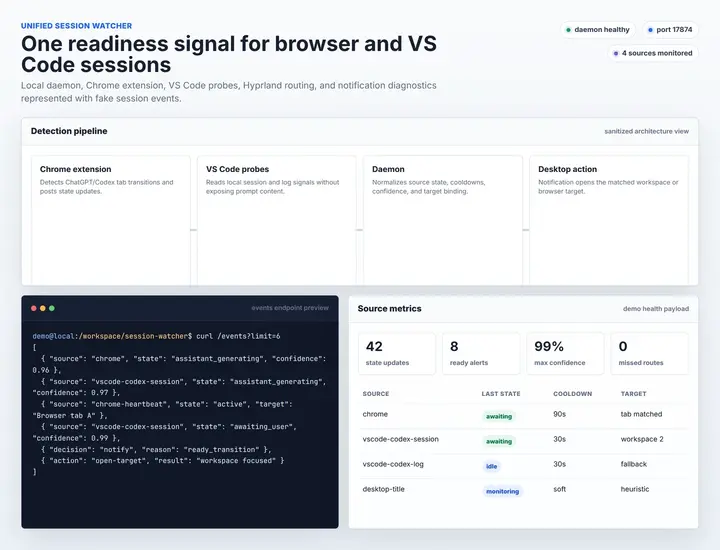Select the Daemon pipeline card
This screenshot has height=550, width=720.
coord(443,220)
